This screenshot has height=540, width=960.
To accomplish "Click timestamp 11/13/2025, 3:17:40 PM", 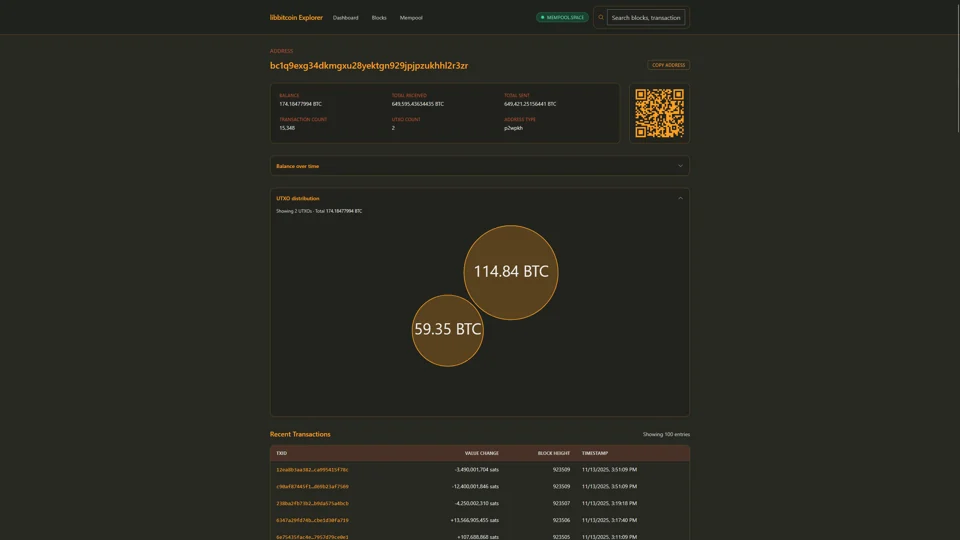I will (609, 520).
